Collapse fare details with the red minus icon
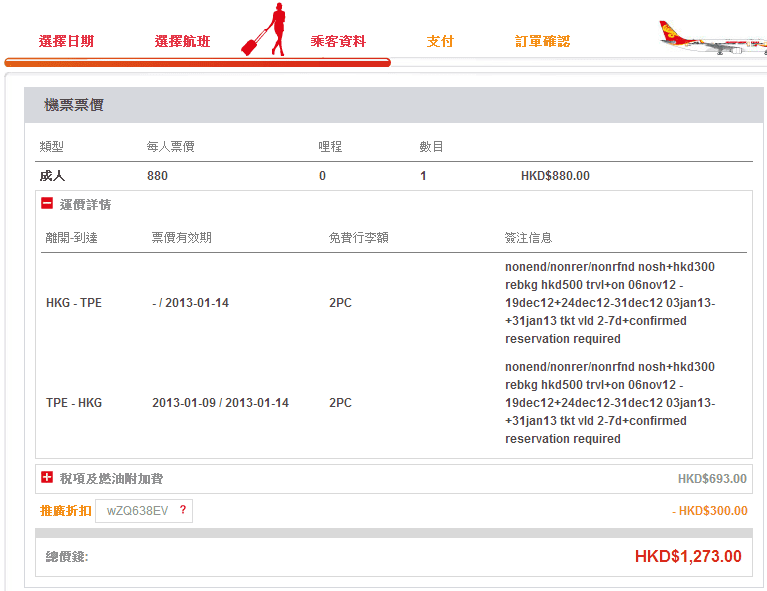 click(47, 204)
